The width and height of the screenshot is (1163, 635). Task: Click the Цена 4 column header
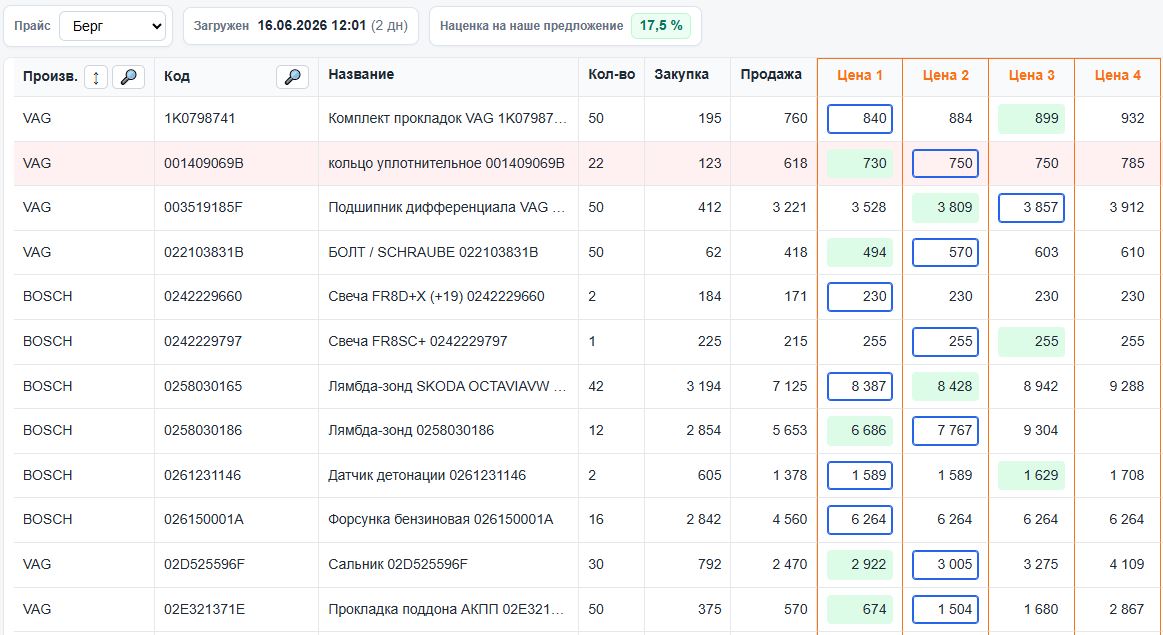coord(1118,75)
